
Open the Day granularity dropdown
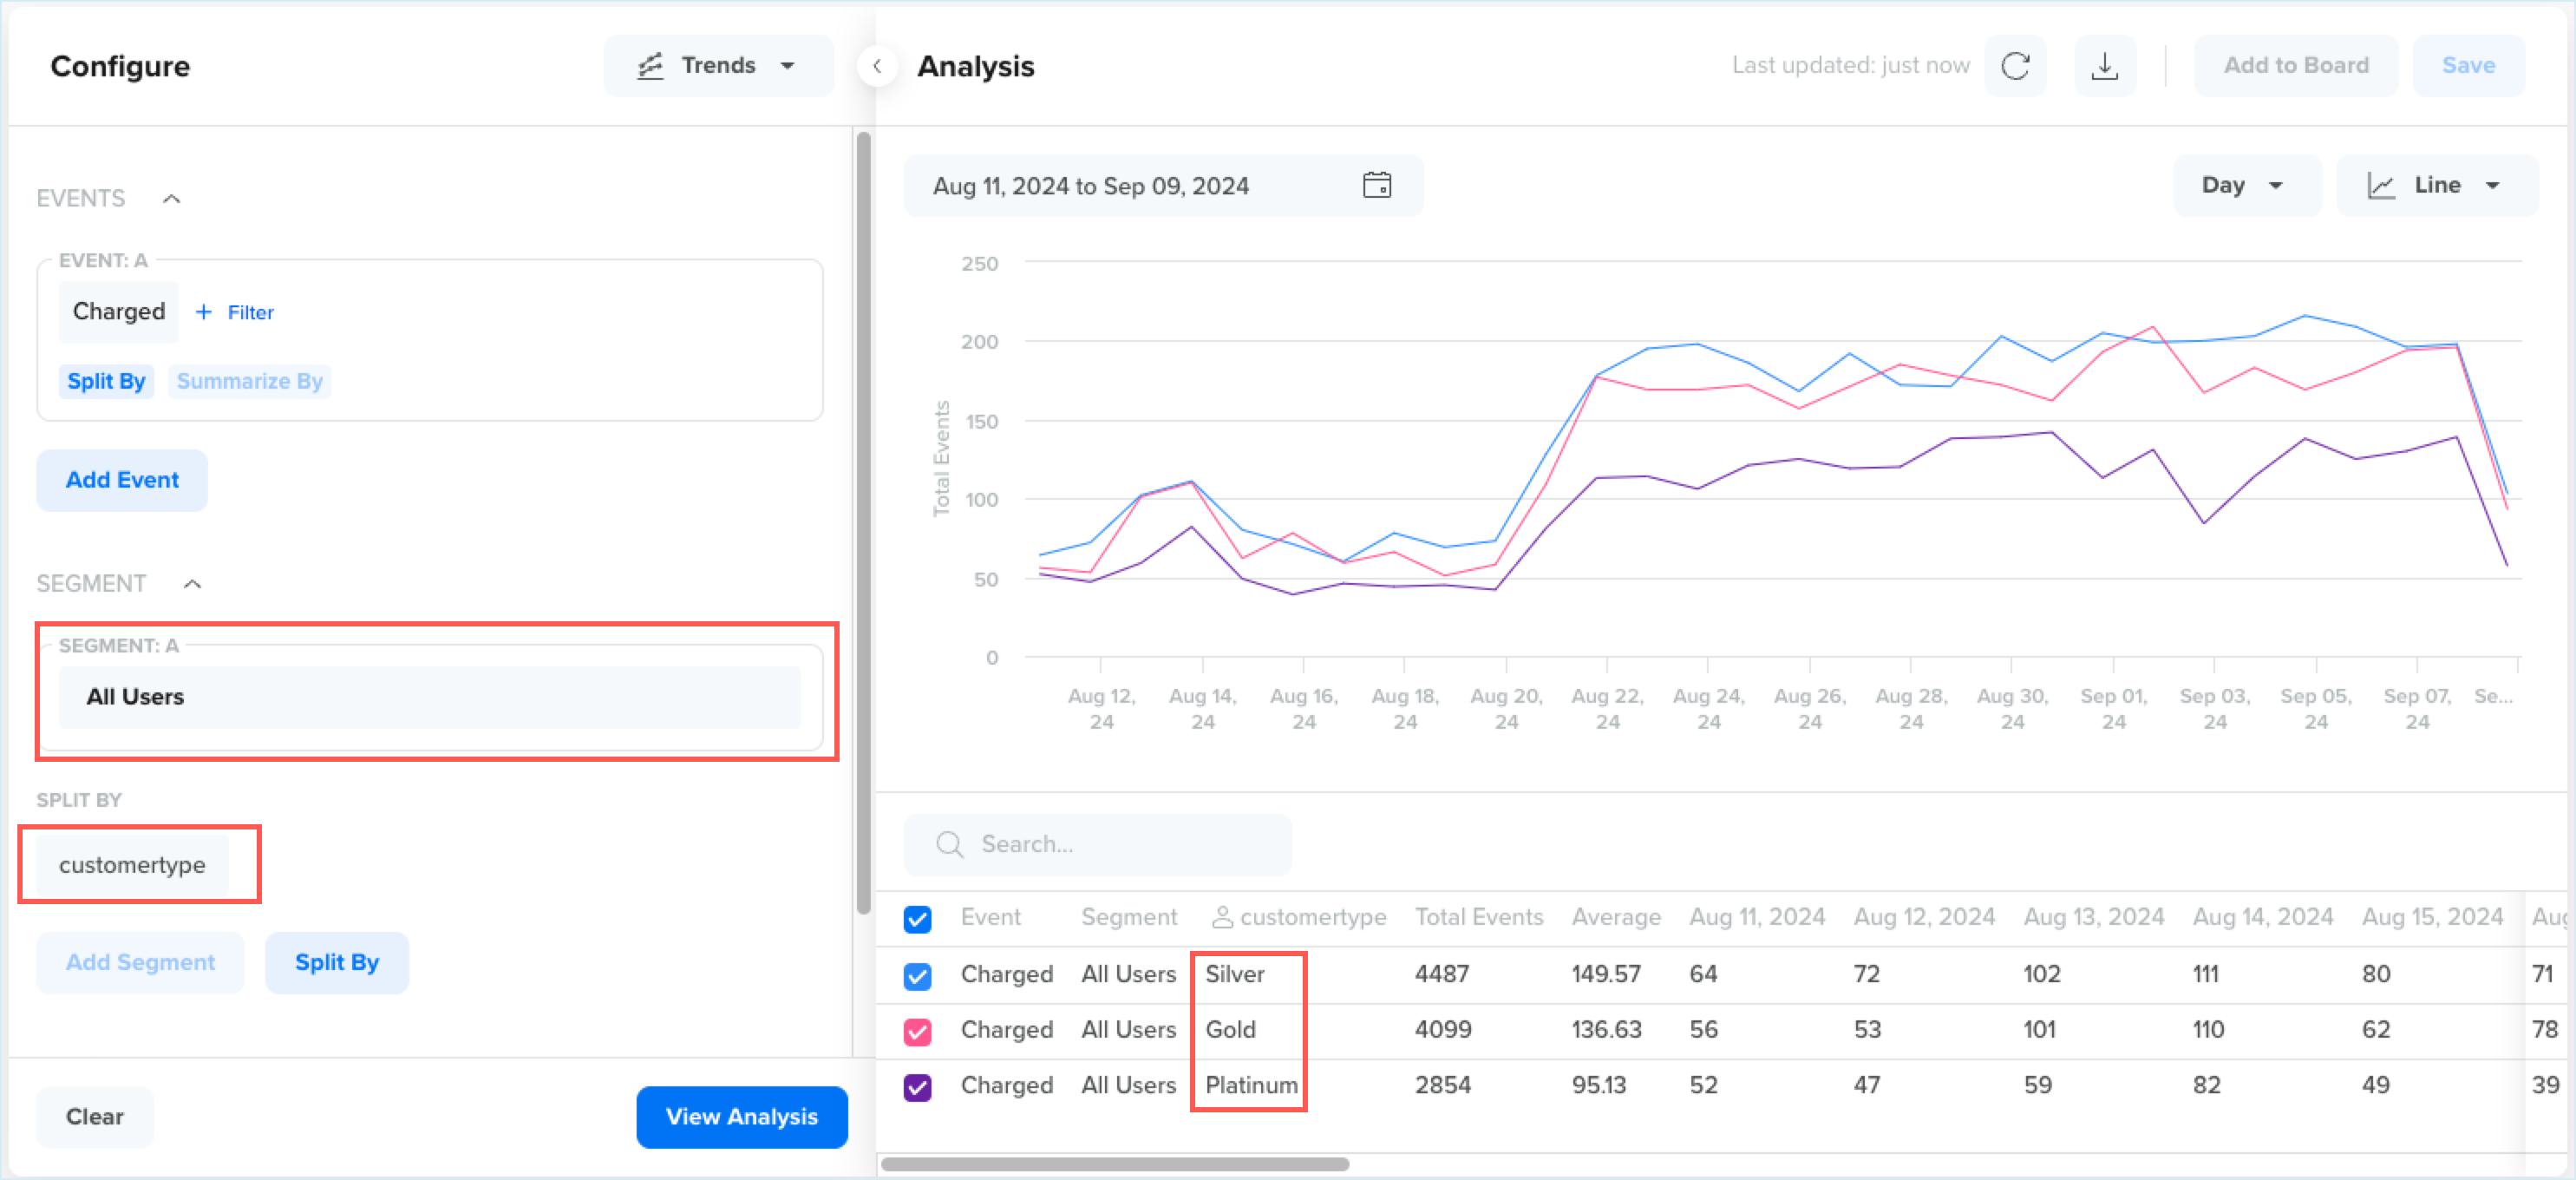point(2243,185)
